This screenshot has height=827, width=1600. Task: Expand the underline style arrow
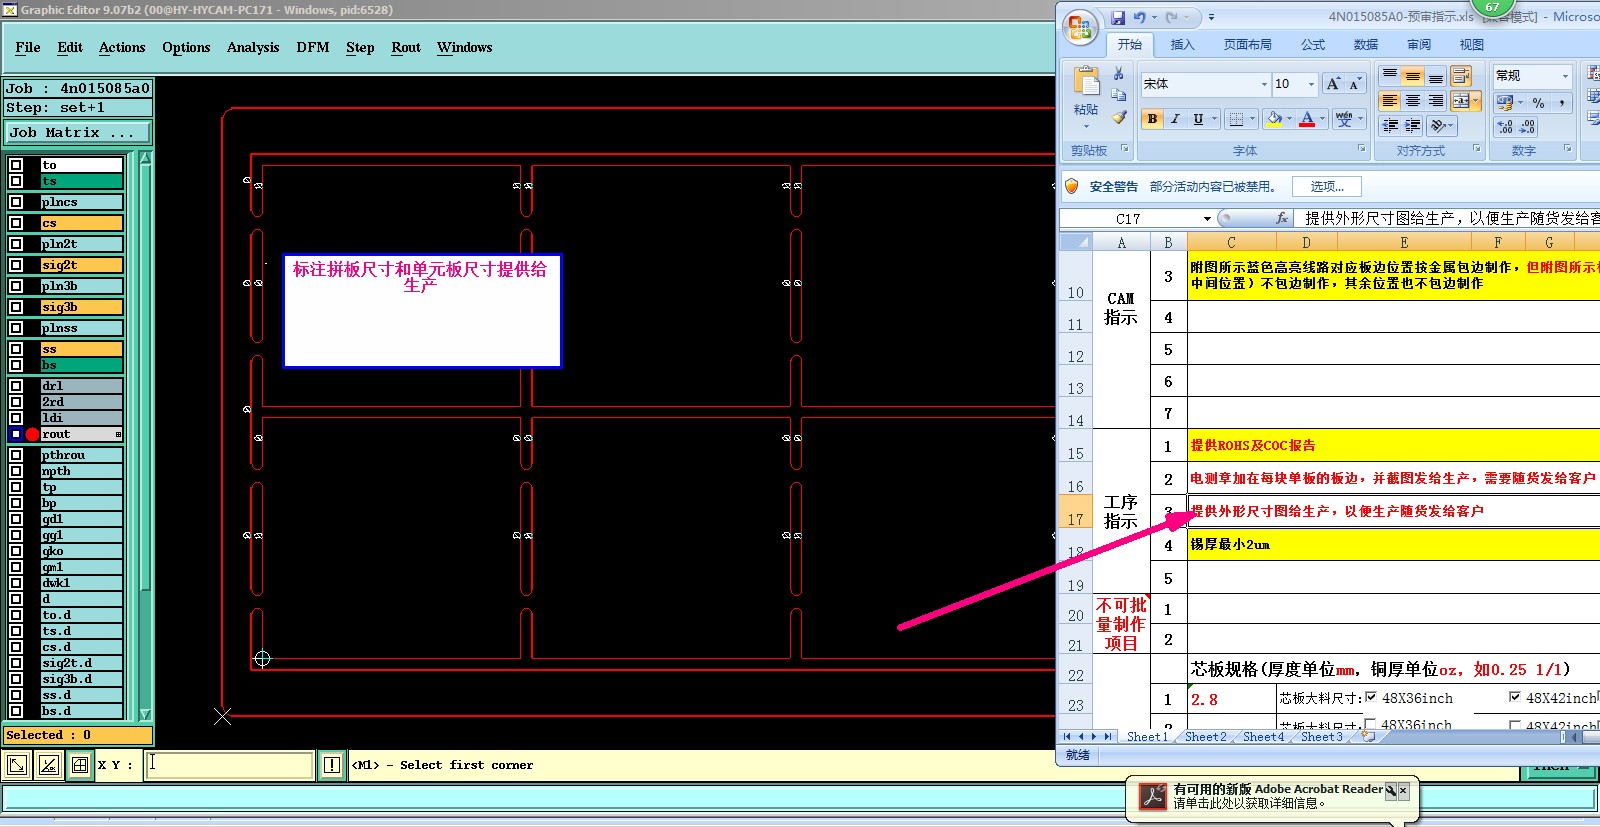pos(1215,119)
